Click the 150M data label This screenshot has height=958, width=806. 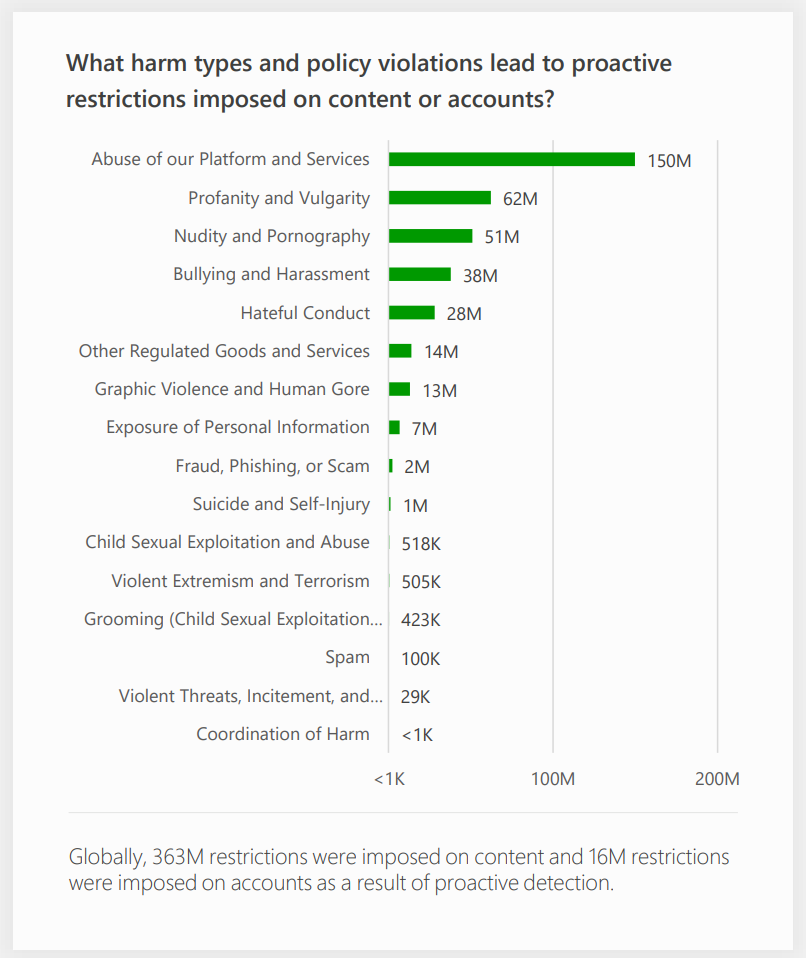pyautogui.click(x=669, y=161)
